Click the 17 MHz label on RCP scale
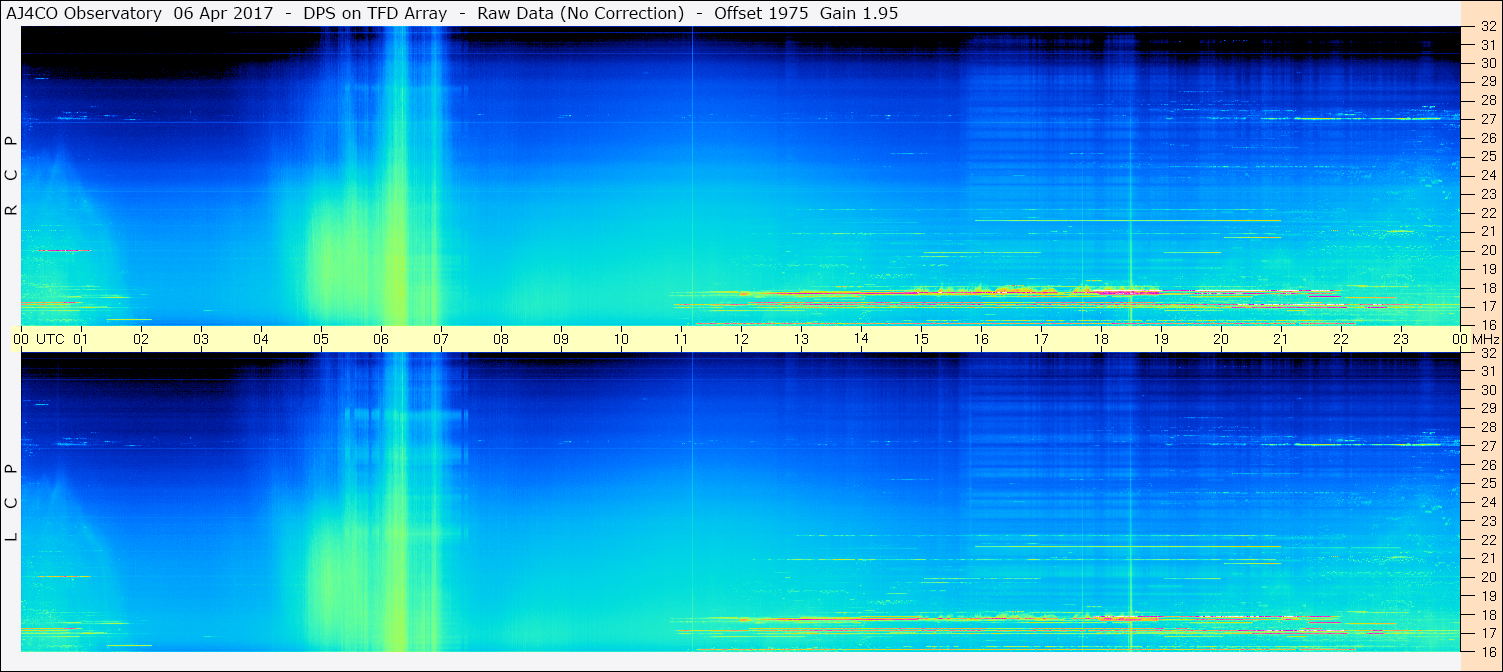 1488,306
